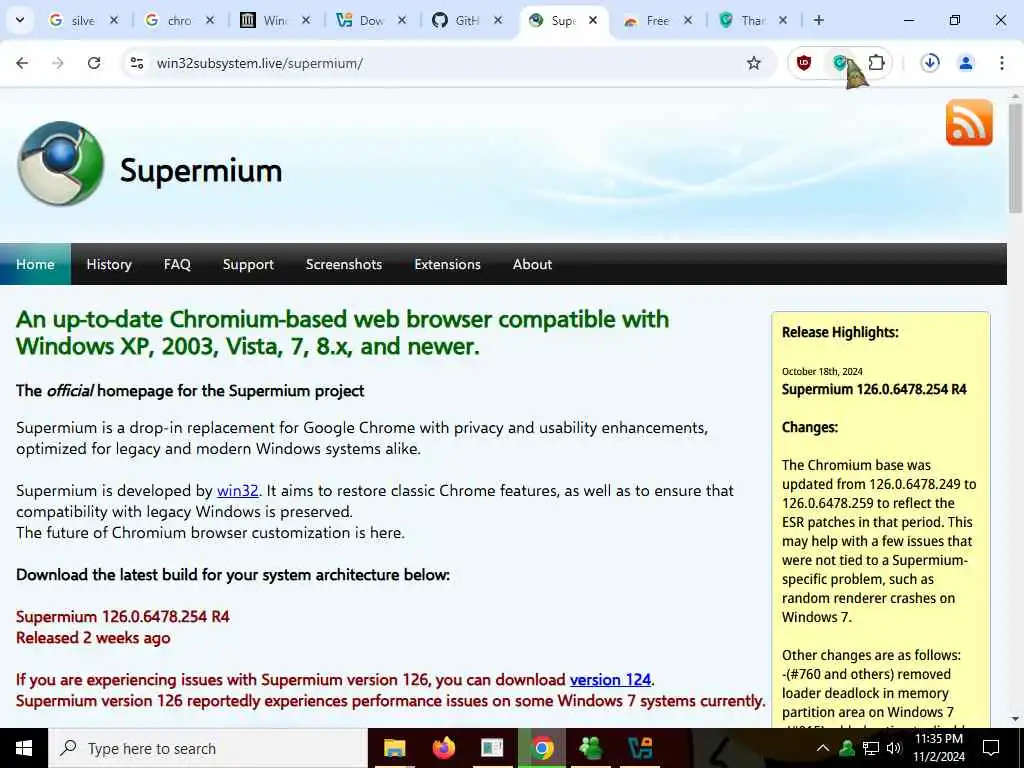Open uBlock Origin extension
The height and width of the screenshot is (768, 1024).
(x=804, y=63)
